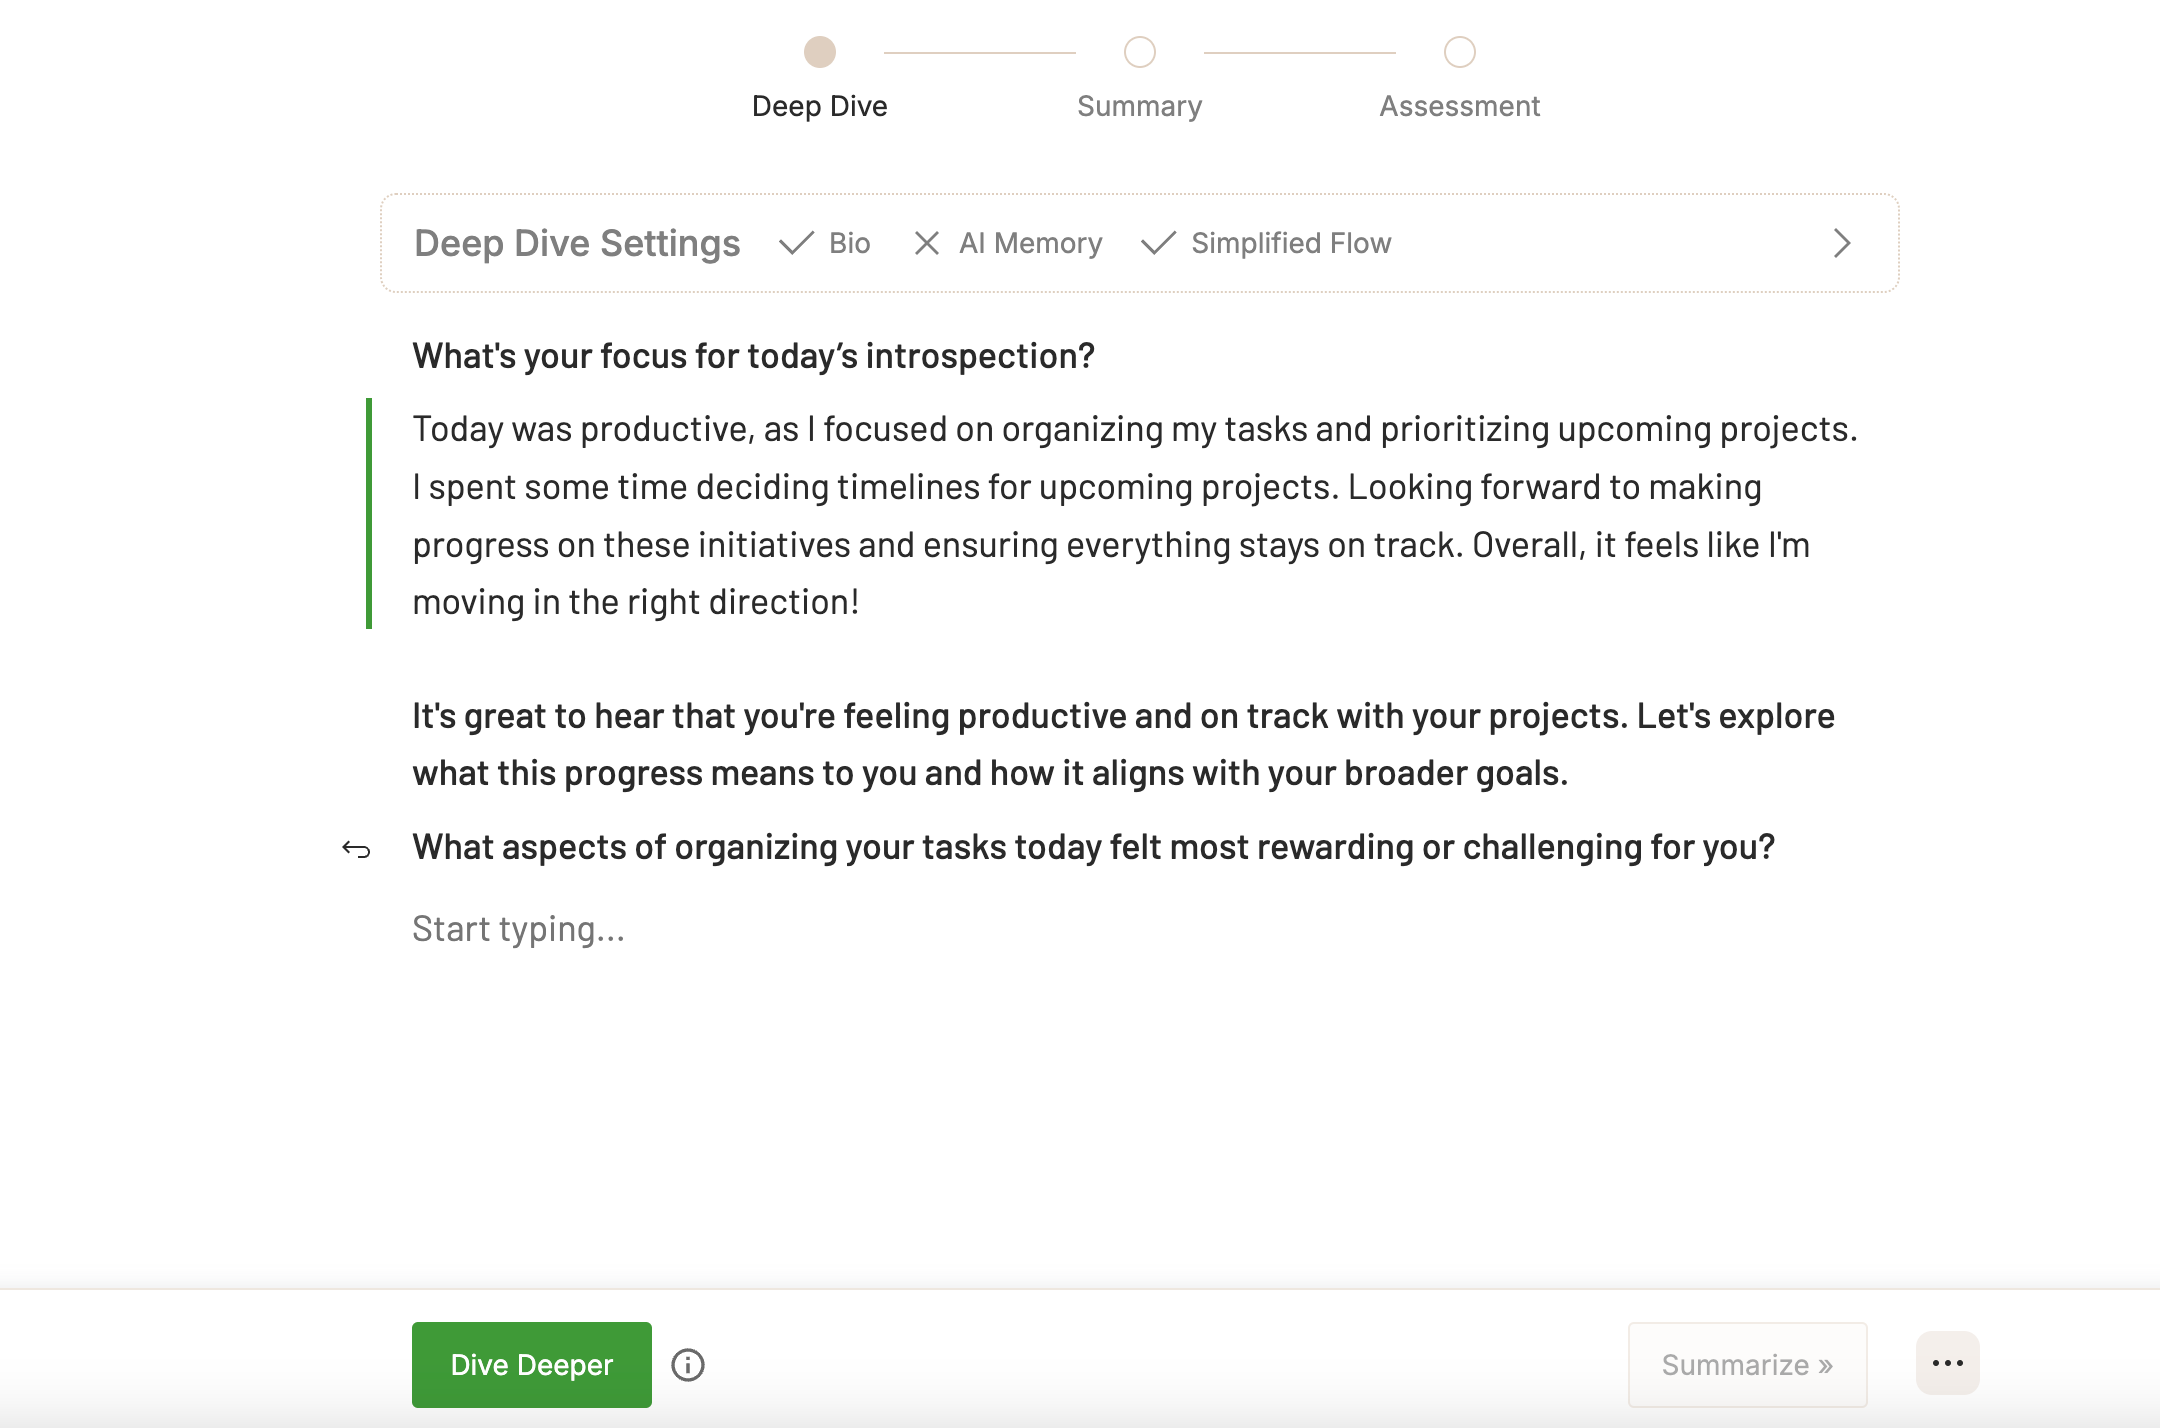
Task: Disable AI Memory setting
Action: pos(927,244)
